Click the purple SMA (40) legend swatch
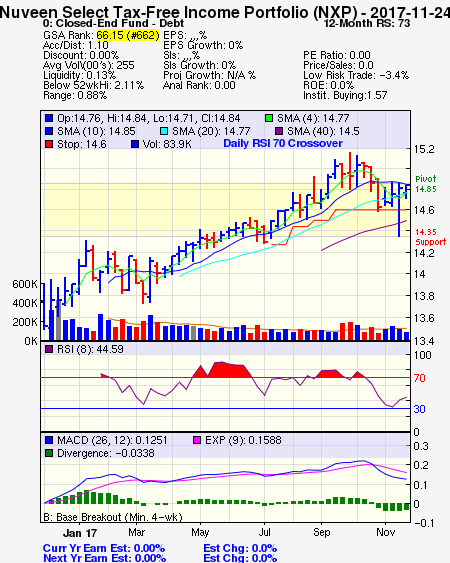The width and height of the screenshot is (450, 563). 279,131
